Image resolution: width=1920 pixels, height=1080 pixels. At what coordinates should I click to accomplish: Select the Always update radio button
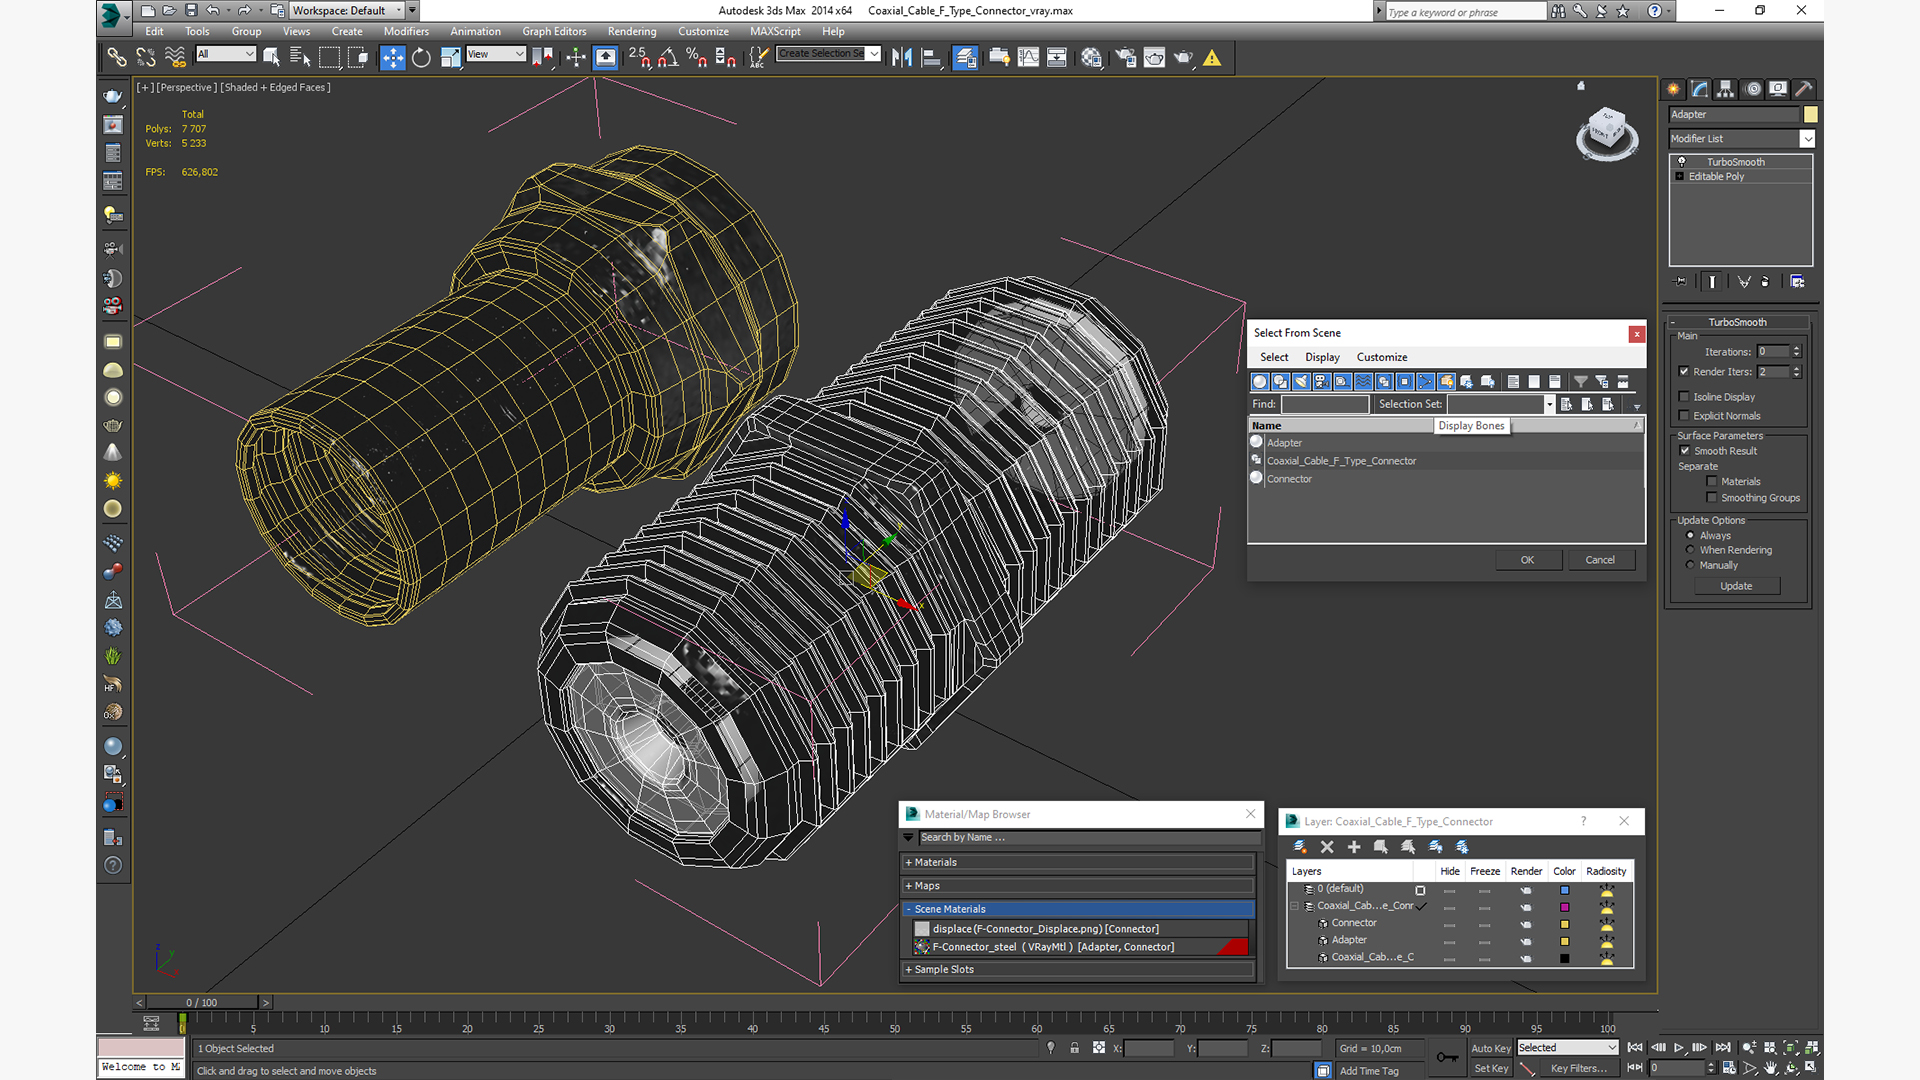tap(1691, 536)
